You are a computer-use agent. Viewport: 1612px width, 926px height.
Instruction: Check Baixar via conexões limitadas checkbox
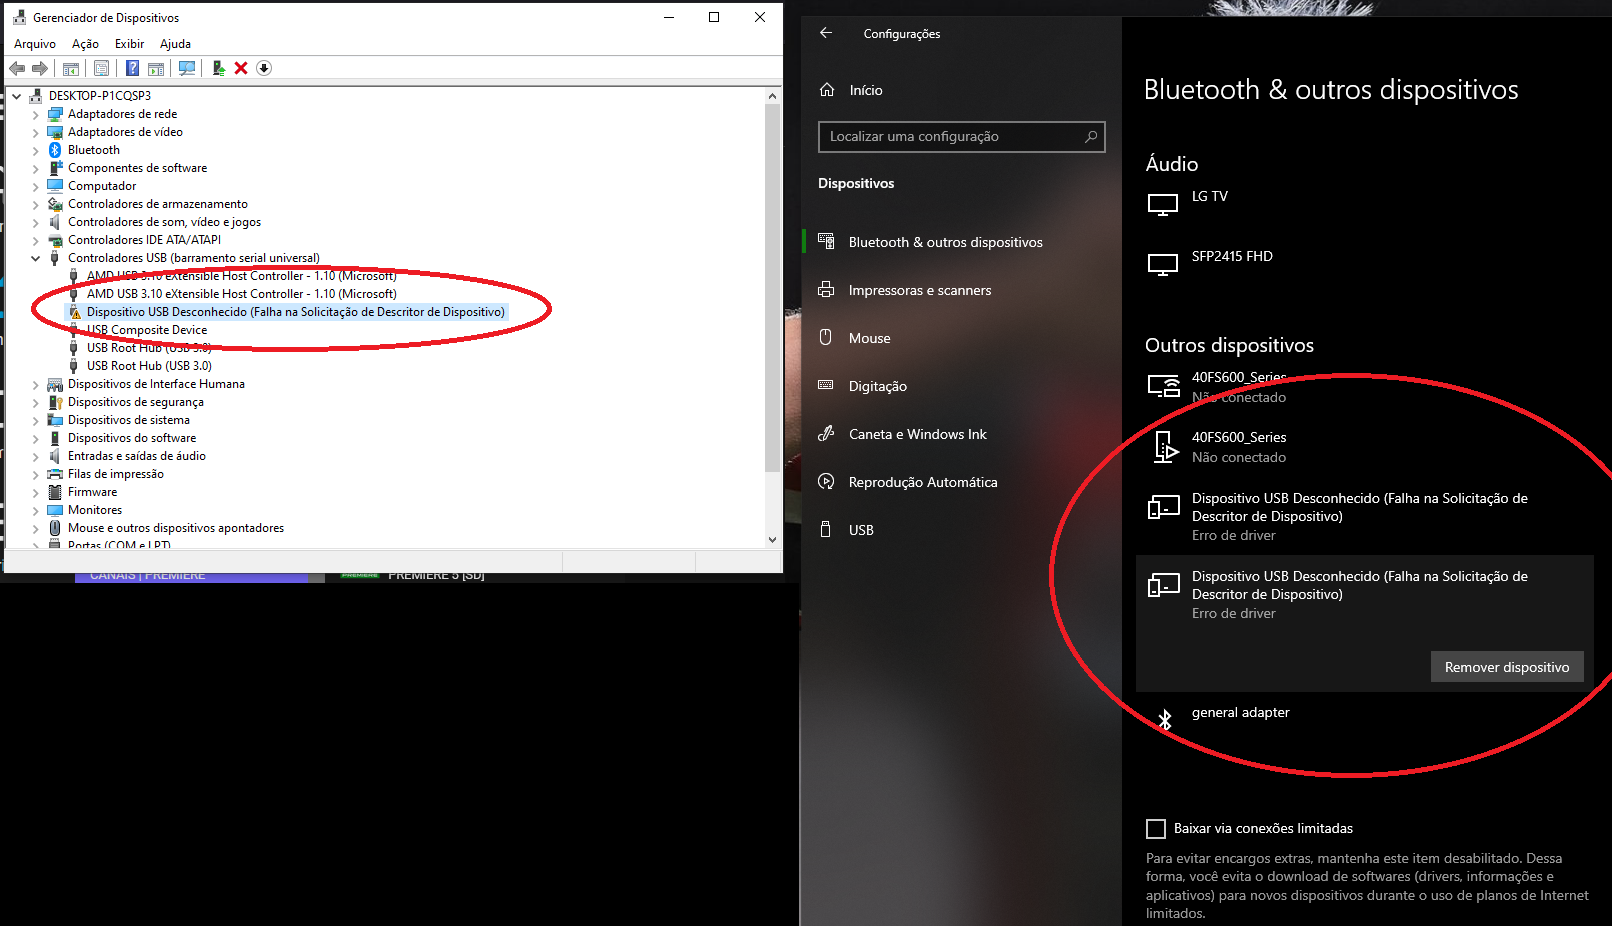click(x=1156, y=829)
